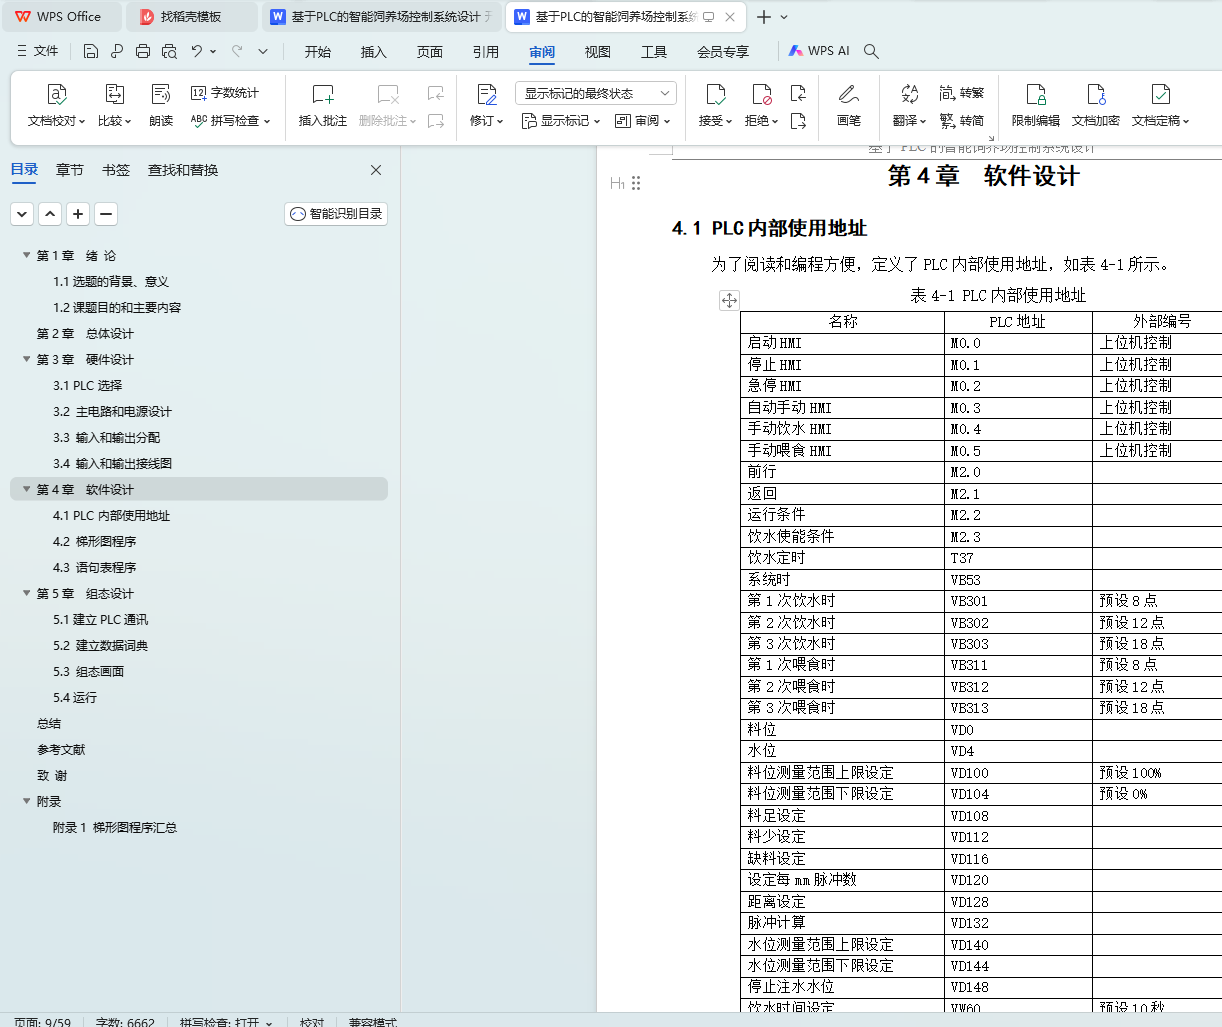Switch to the 引用 ribbon tab
This screenshot has height=1027, width=1222.
click(x=486, y=52)
